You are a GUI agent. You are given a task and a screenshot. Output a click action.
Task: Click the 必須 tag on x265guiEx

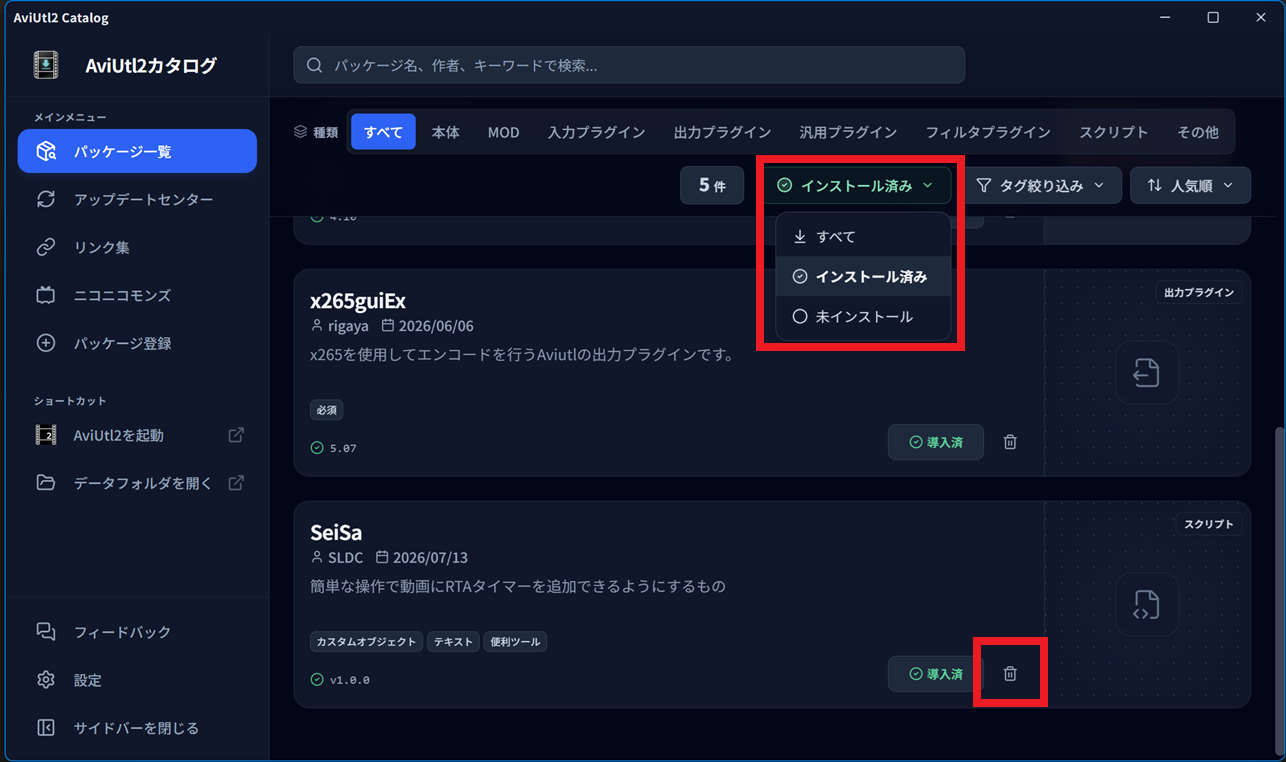pos(327,410)
